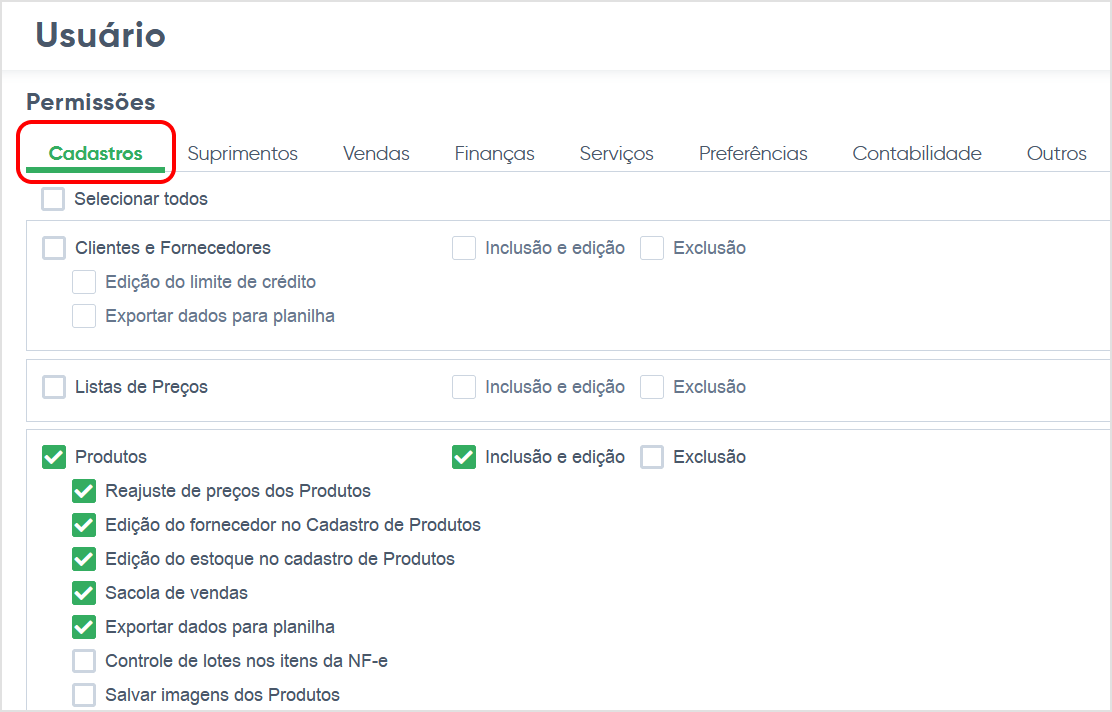
Task: Switch to the Contabilidade tab
Action: click(917, 153)
